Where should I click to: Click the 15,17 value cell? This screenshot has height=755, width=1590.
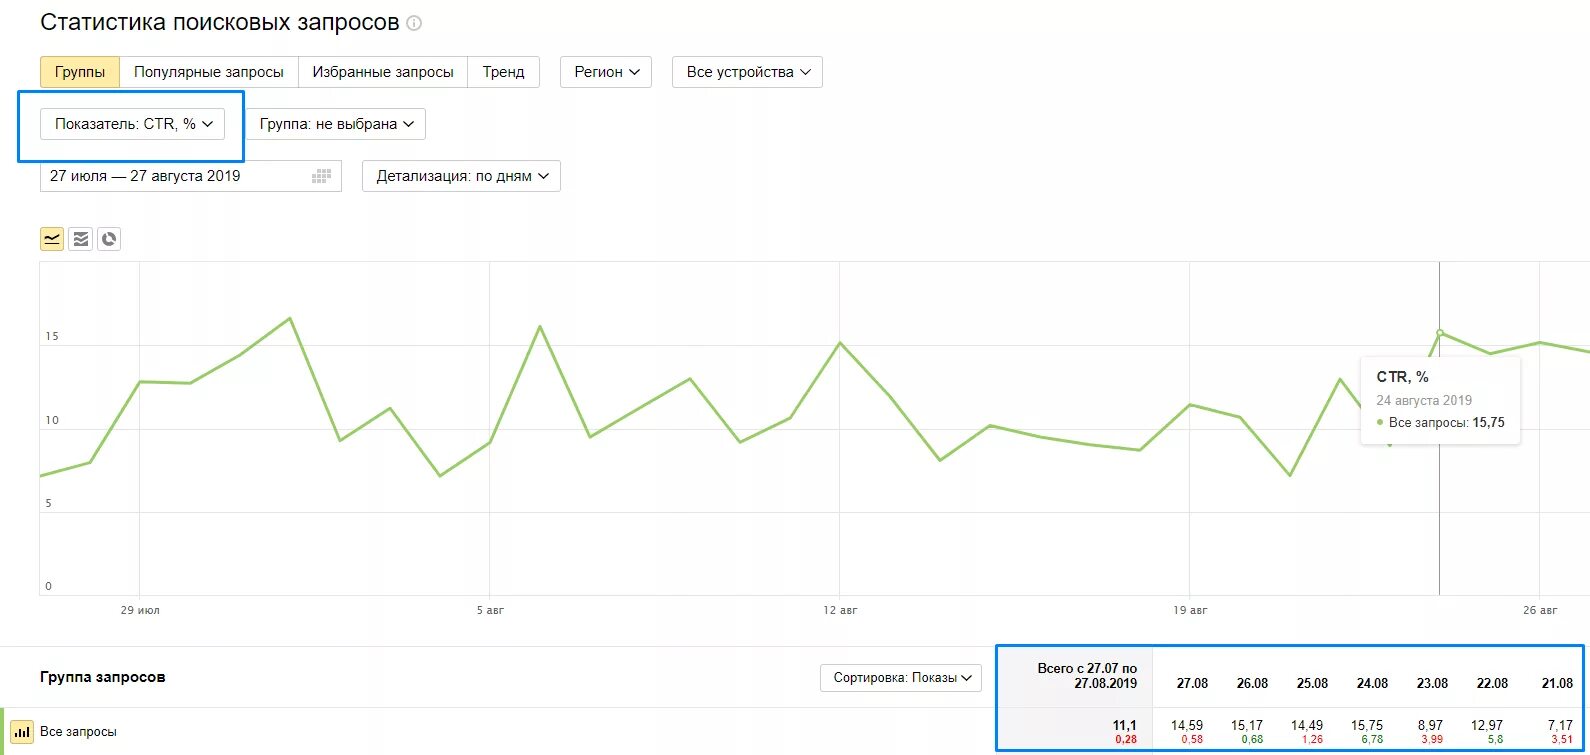[x=1247, y=725]
